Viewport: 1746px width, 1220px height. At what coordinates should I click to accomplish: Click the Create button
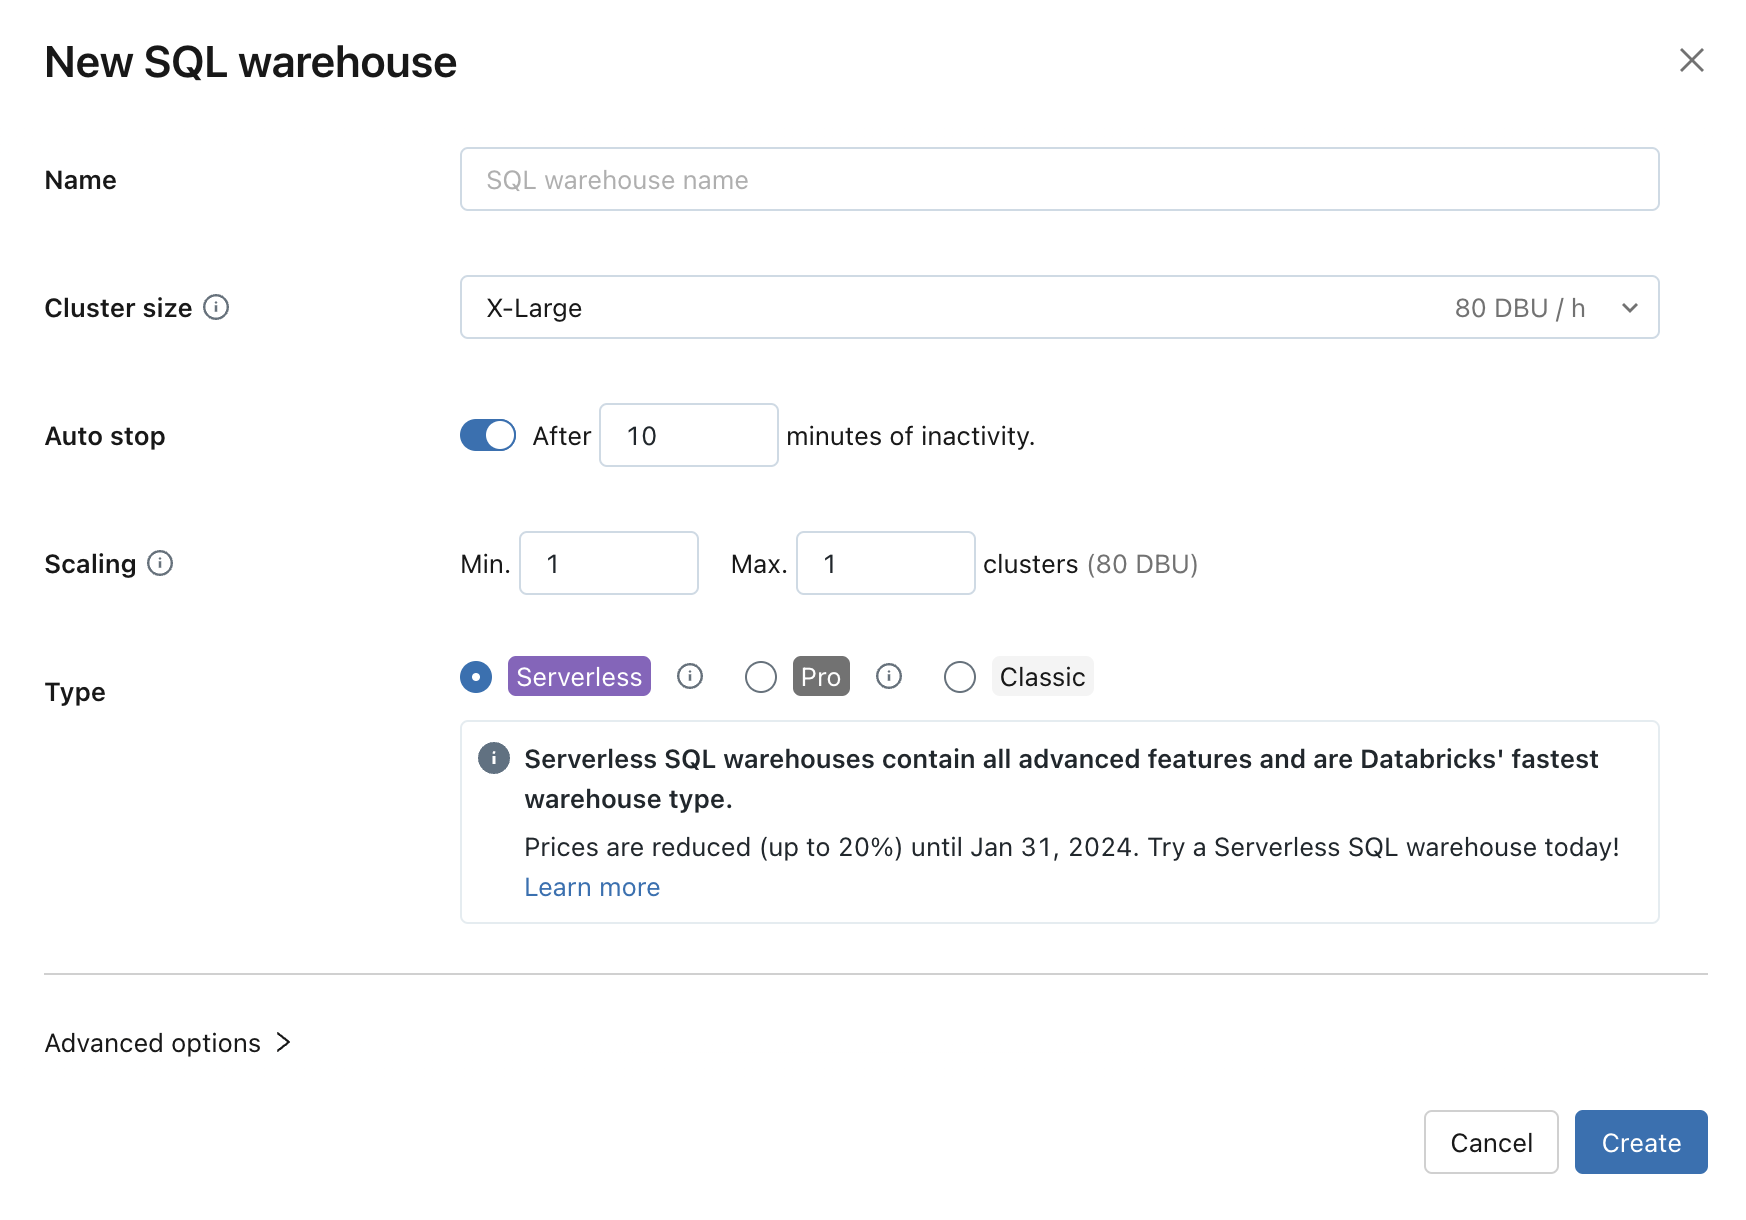pos(1641,1142)
